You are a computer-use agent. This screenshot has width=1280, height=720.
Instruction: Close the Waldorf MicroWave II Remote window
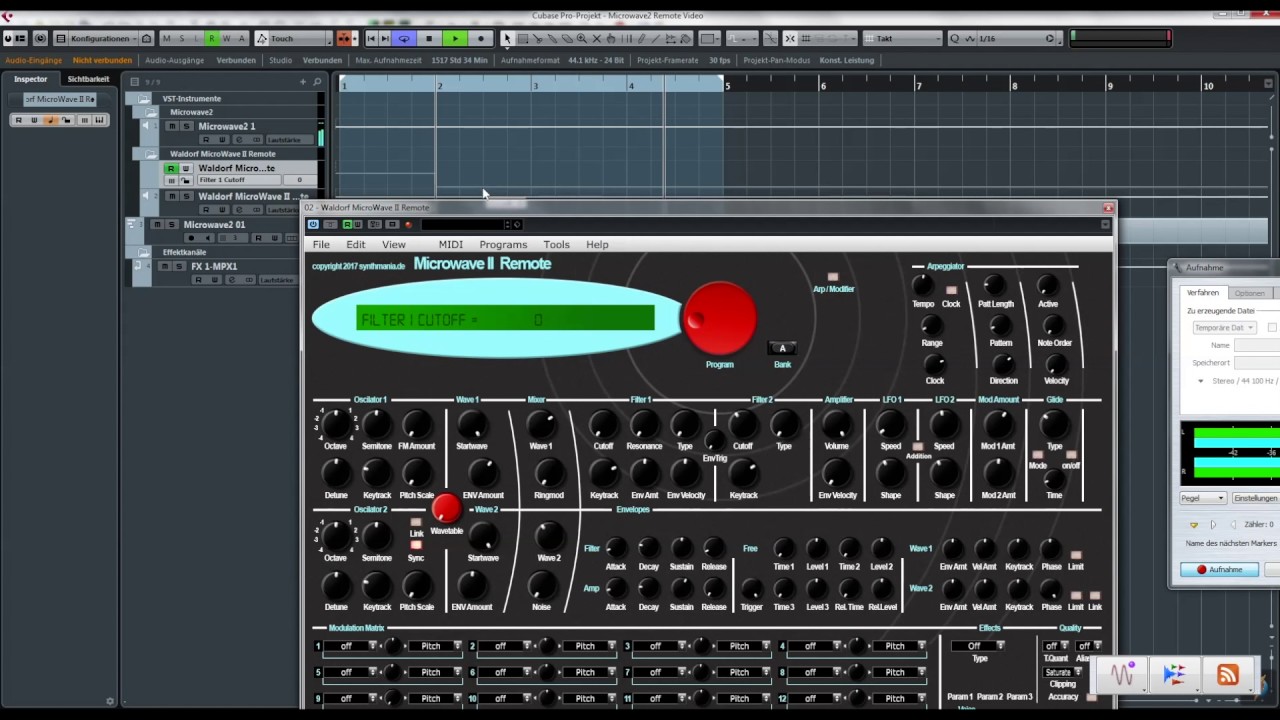1108,208
